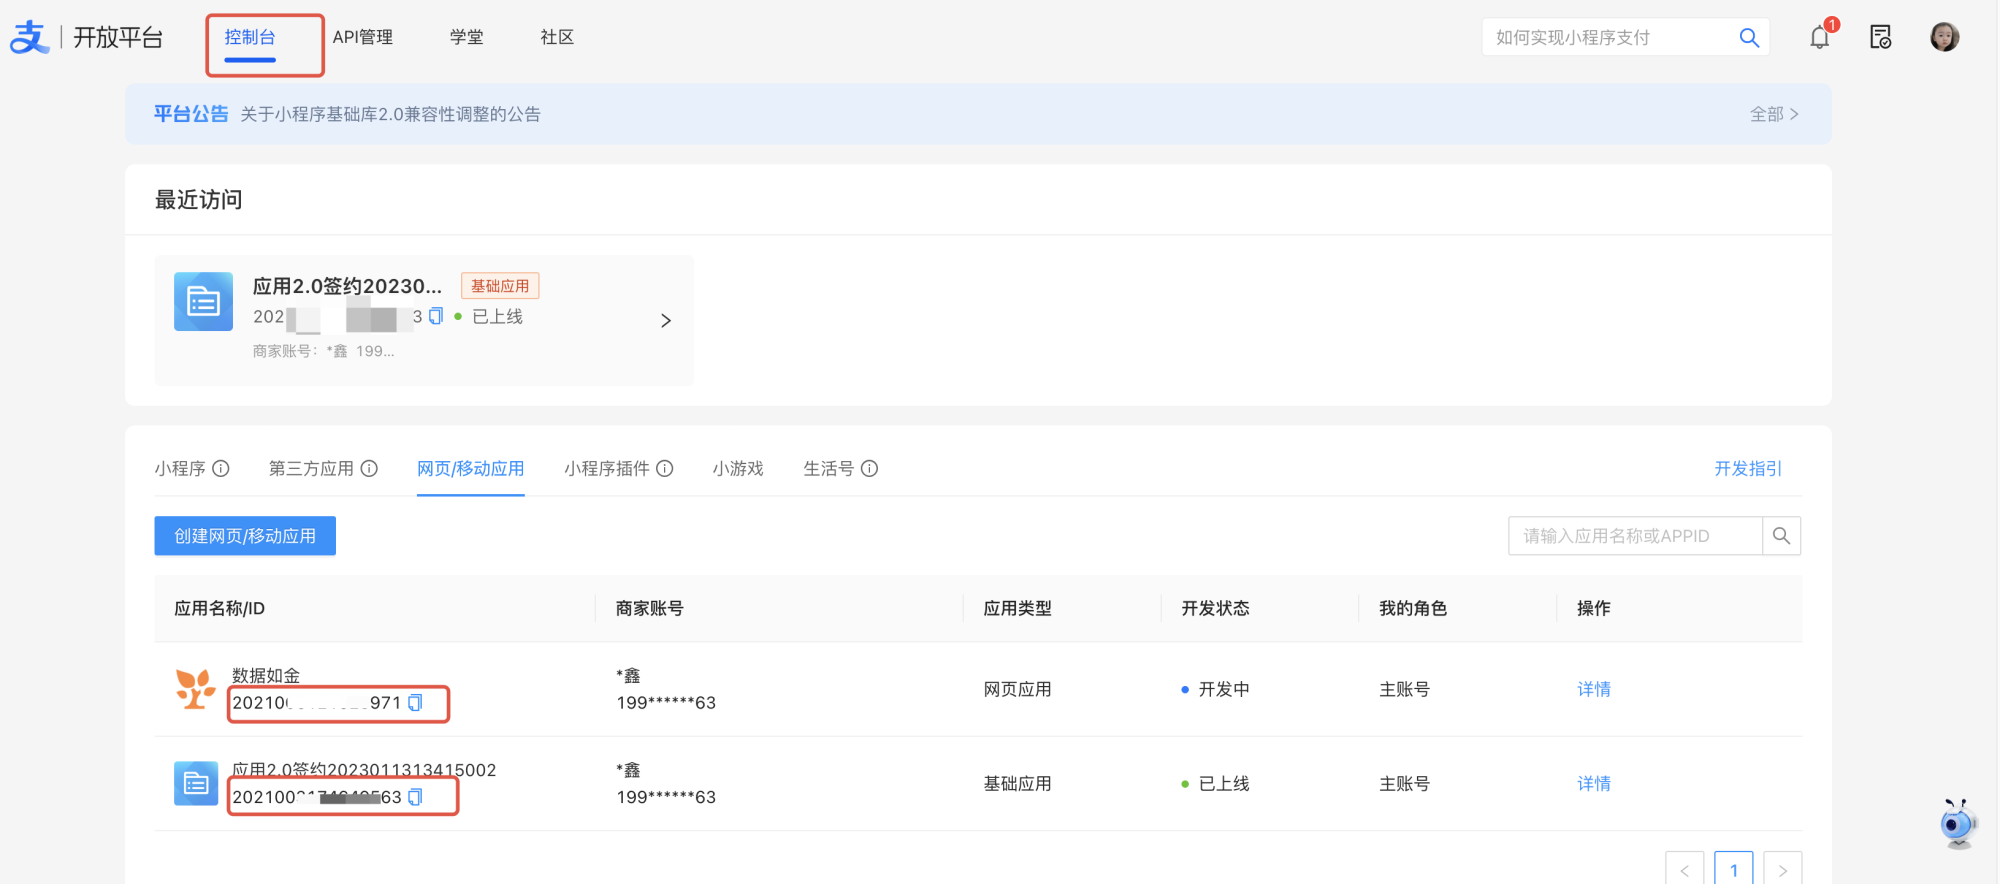Open 详情 for 数据如金 app
Viewport: 2000px width, 884px height.
pos(1593,689)
